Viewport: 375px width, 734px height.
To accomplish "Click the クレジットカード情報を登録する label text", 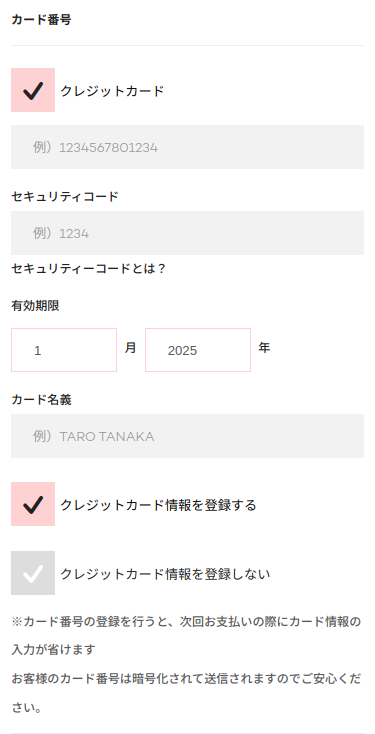I will pos(158,505).
